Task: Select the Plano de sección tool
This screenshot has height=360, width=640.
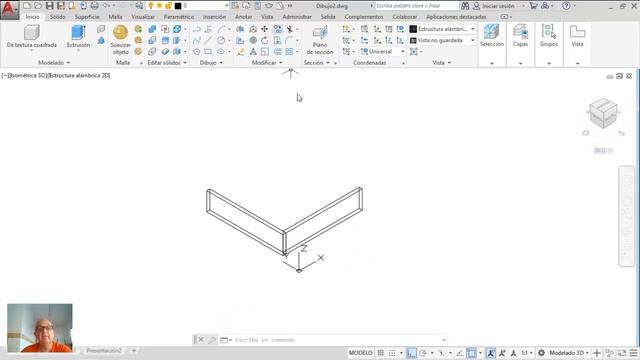Action: pos(320,40)
